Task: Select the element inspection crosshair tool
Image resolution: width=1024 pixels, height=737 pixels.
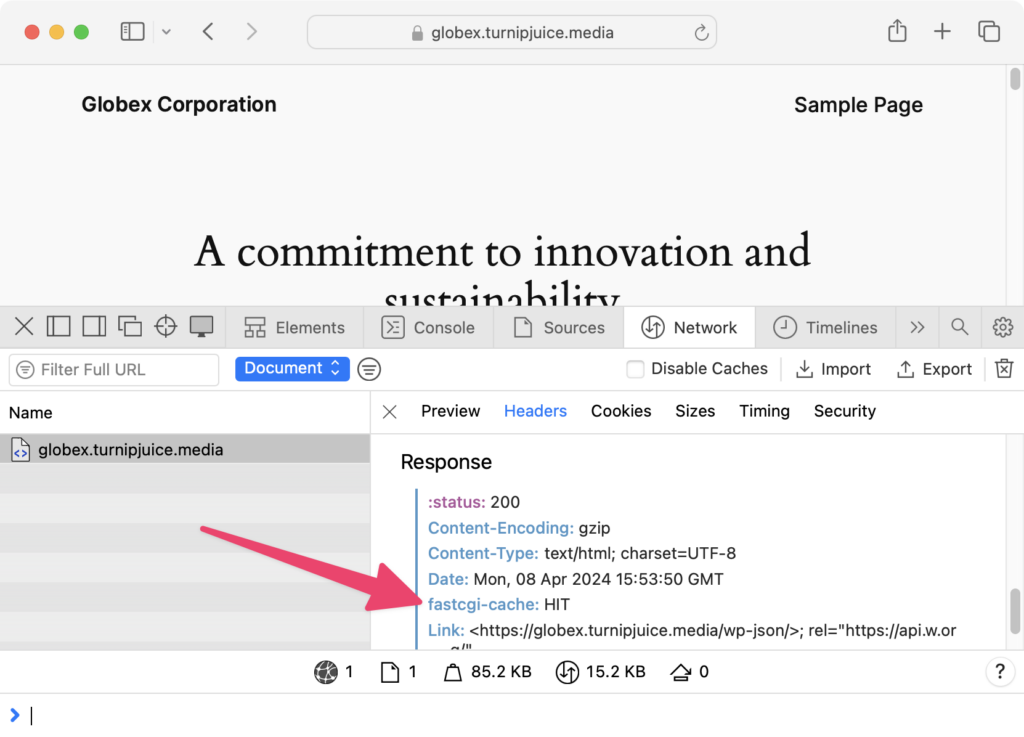Action: [165, 326]
